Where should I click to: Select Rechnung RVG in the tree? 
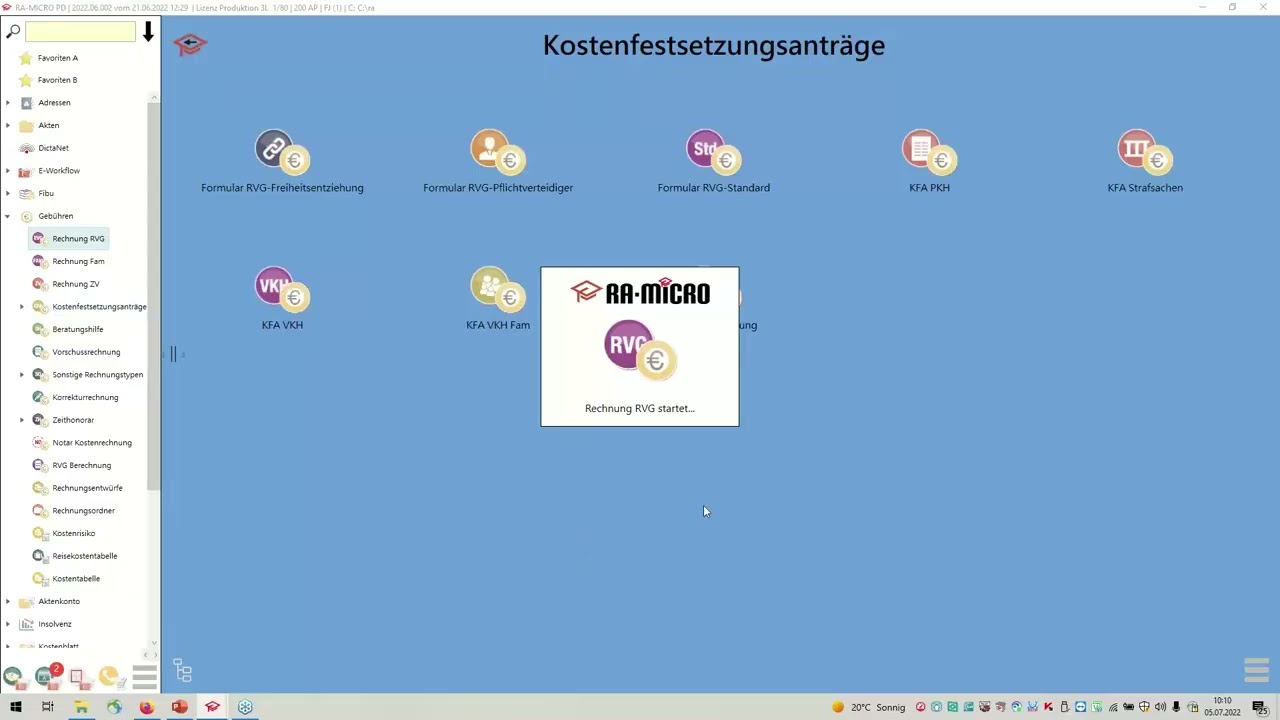(68, 239)
